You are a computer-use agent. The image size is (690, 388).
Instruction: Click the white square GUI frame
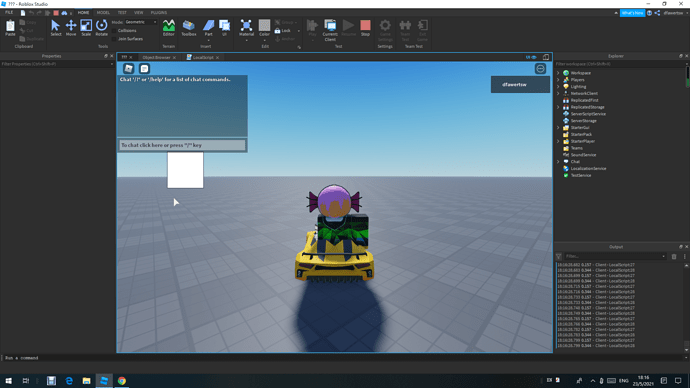185,170
